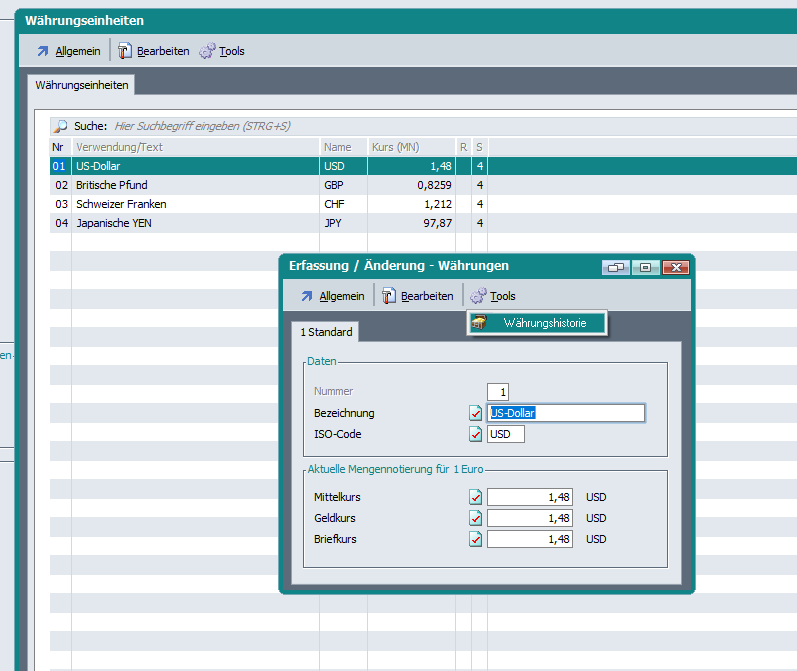
Task: Toggle the Briefkurs checkbox
Action: [476, 539]
